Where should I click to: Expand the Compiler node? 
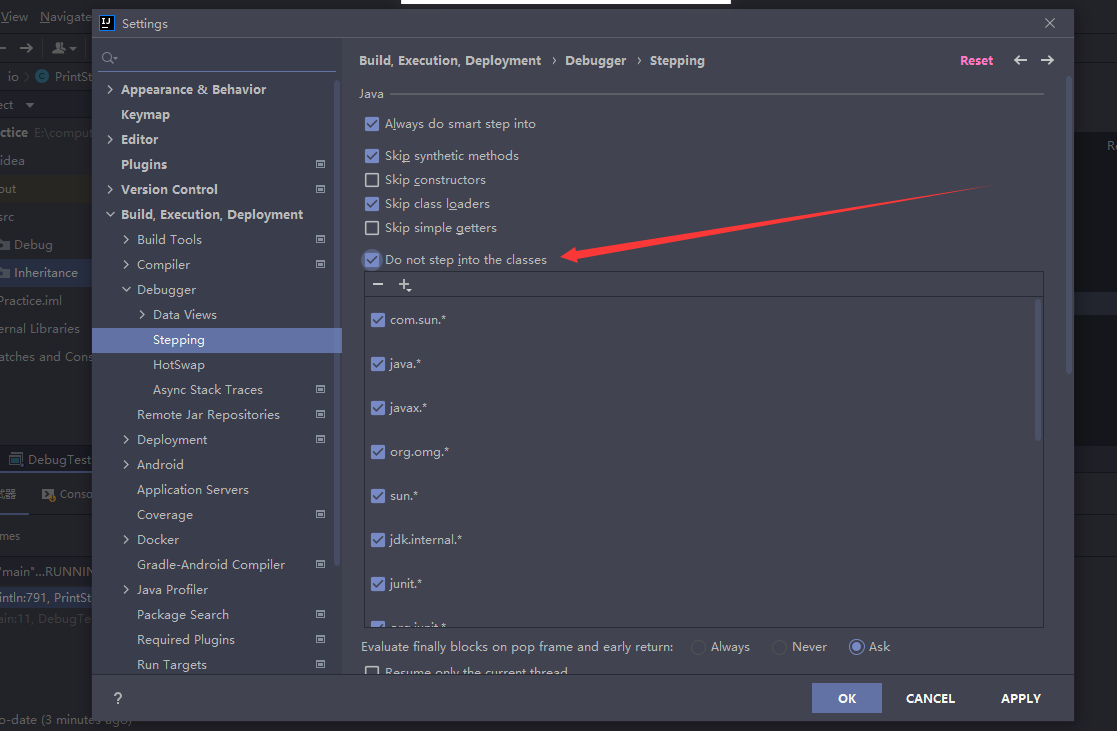point(126,264)
